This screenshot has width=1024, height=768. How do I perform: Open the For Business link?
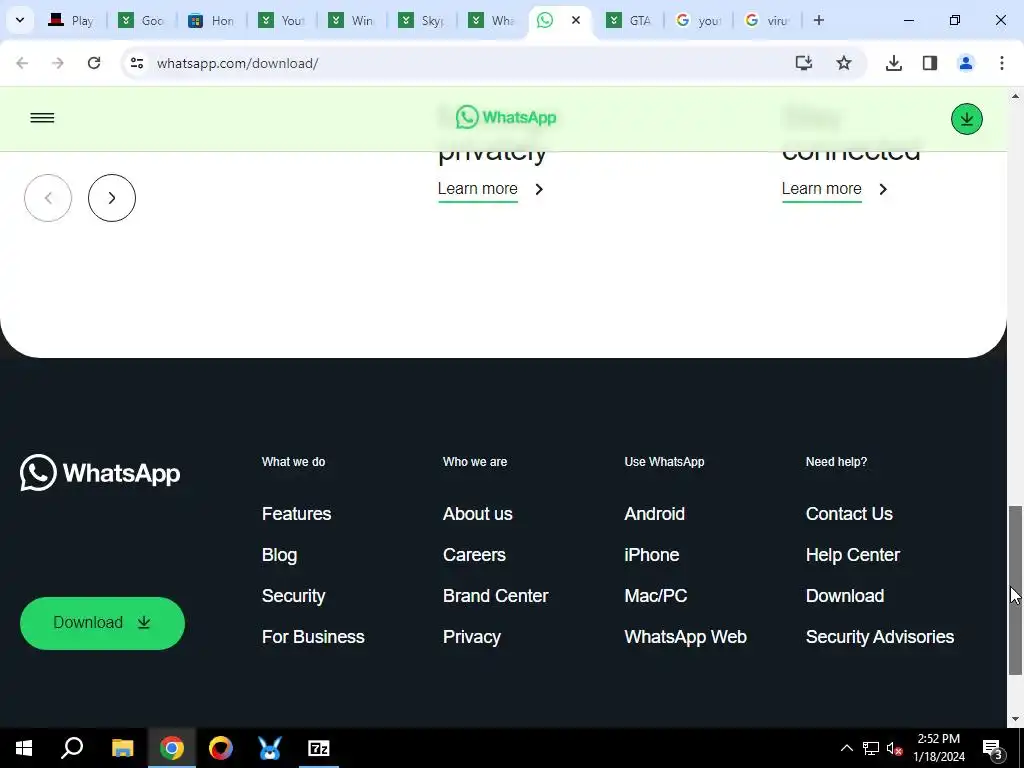pos(313,637)
